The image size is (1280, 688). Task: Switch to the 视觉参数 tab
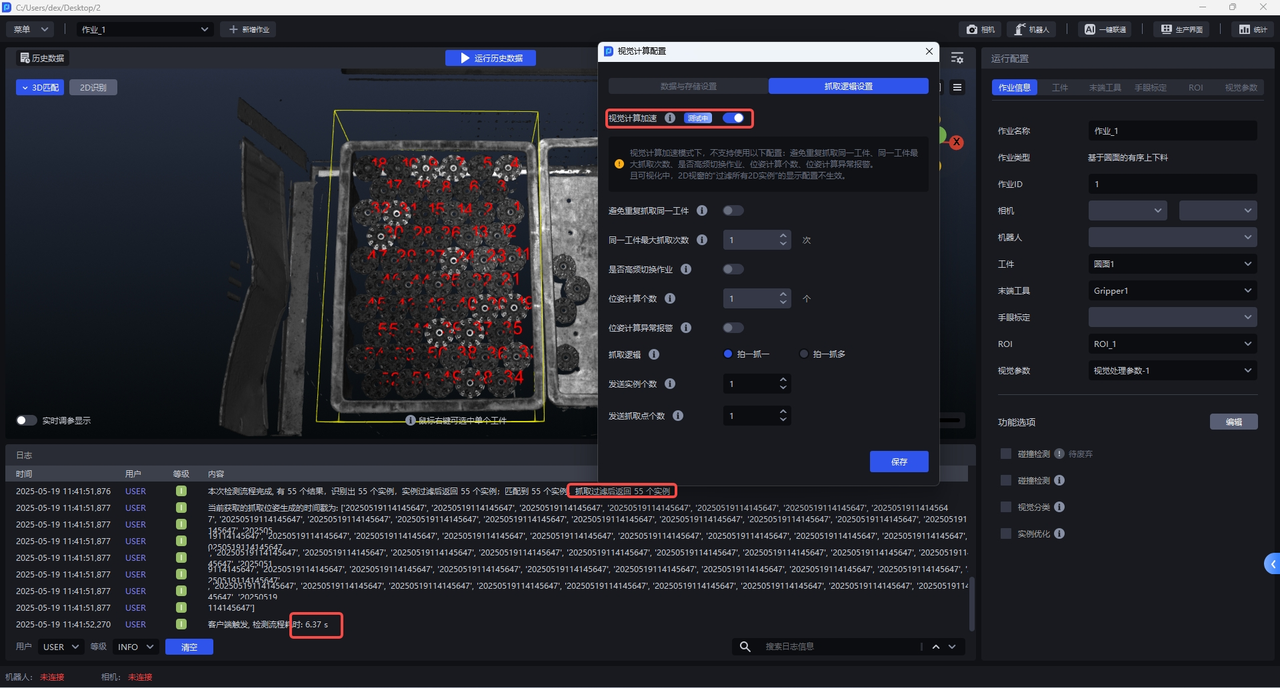(1241, 88)
